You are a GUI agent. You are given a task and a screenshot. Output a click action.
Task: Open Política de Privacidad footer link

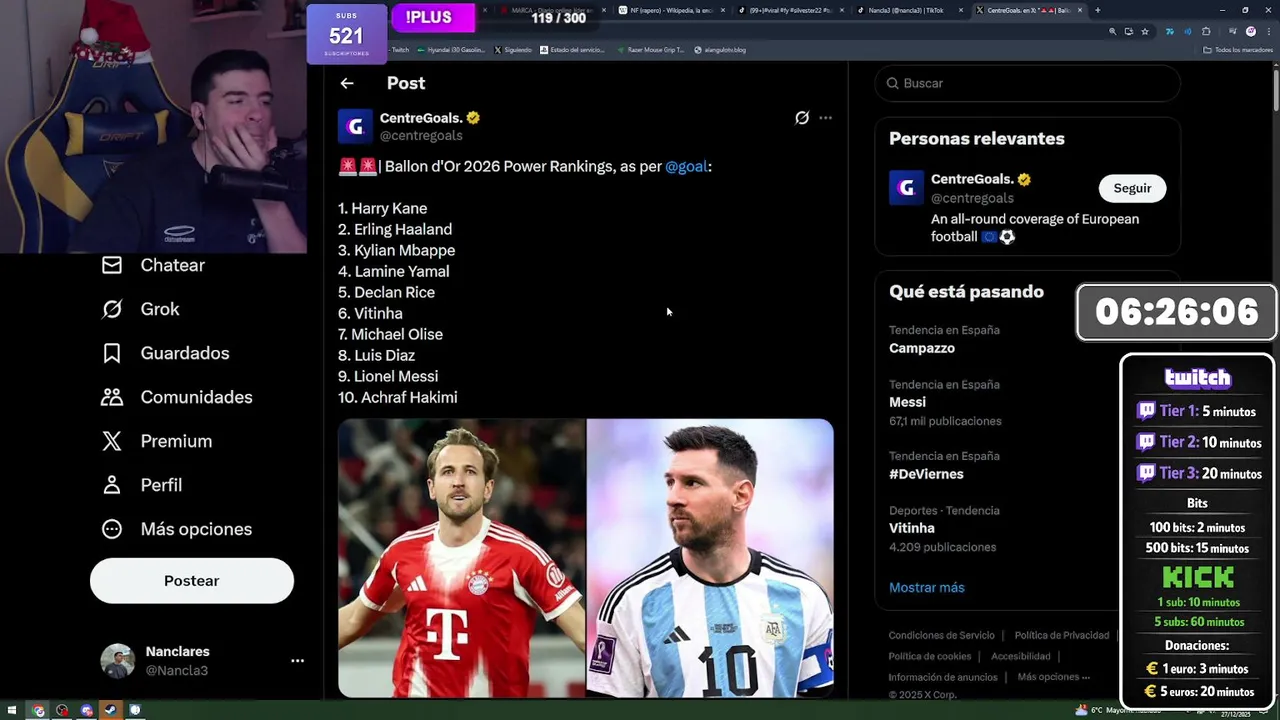coord(1062,635)
